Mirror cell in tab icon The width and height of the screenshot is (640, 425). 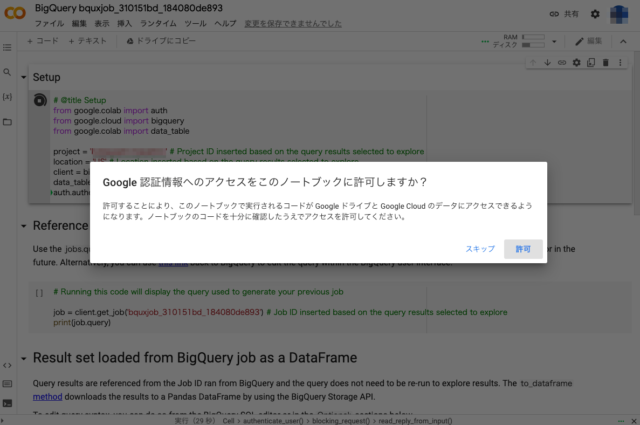click(x=591, y=62)
